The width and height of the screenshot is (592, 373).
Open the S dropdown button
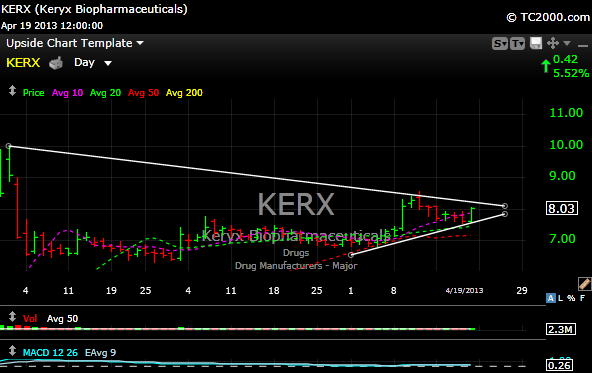pyautogui.click(x=500, y=44)
